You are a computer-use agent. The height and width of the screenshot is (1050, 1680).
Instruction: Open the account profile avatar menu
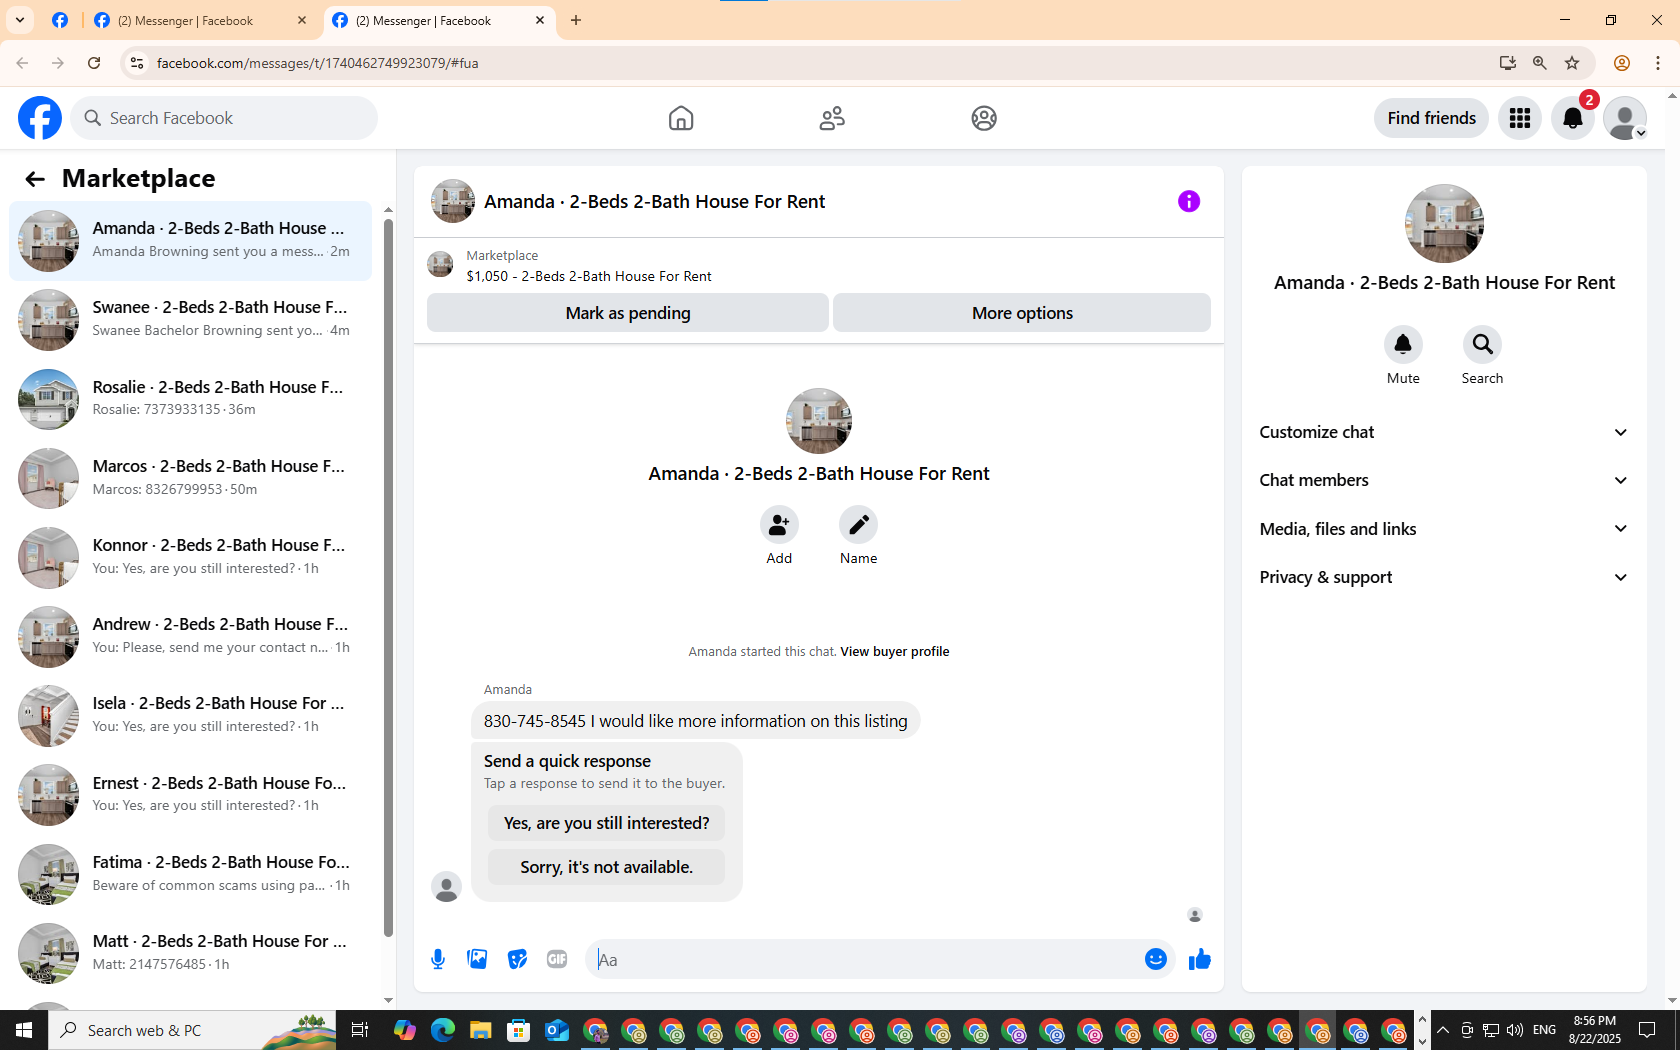tap(1625, 118)
